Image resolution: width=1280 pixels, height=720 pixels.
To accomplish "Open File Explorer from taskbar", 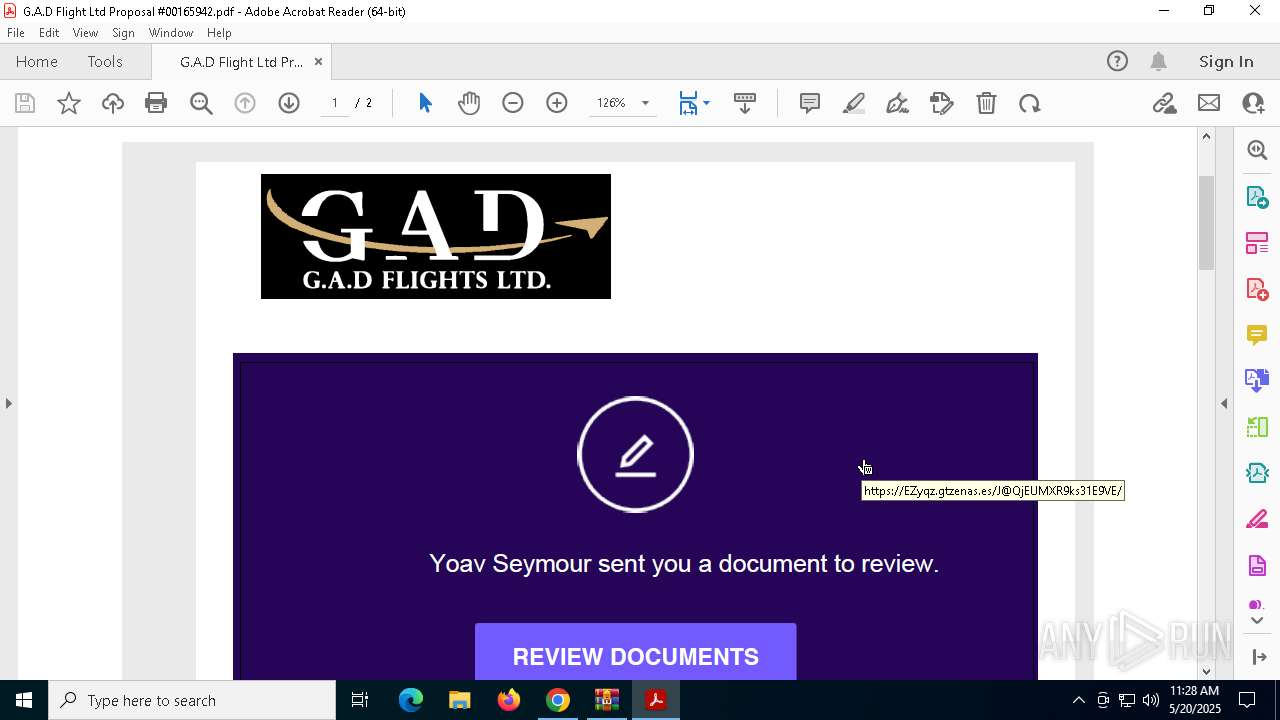I will coord(460,700).
